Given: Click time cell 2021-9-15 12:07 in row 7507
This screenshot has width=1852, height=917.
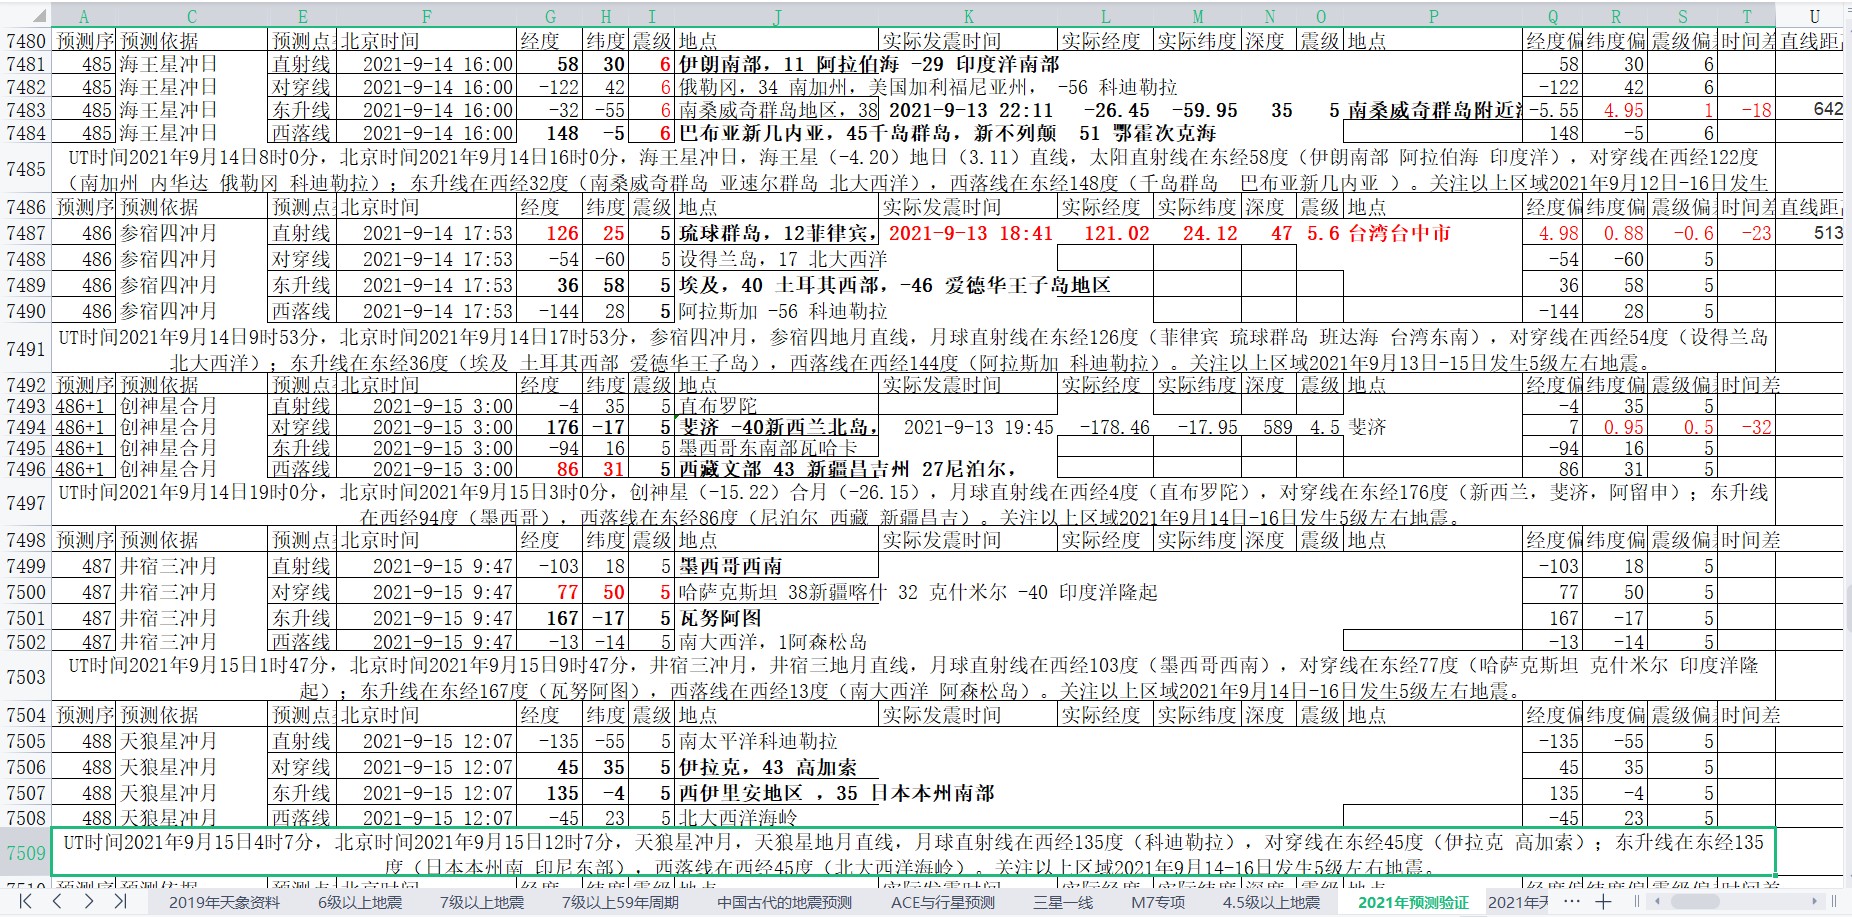Looking at the screenshot, I should tap(426, 793).
